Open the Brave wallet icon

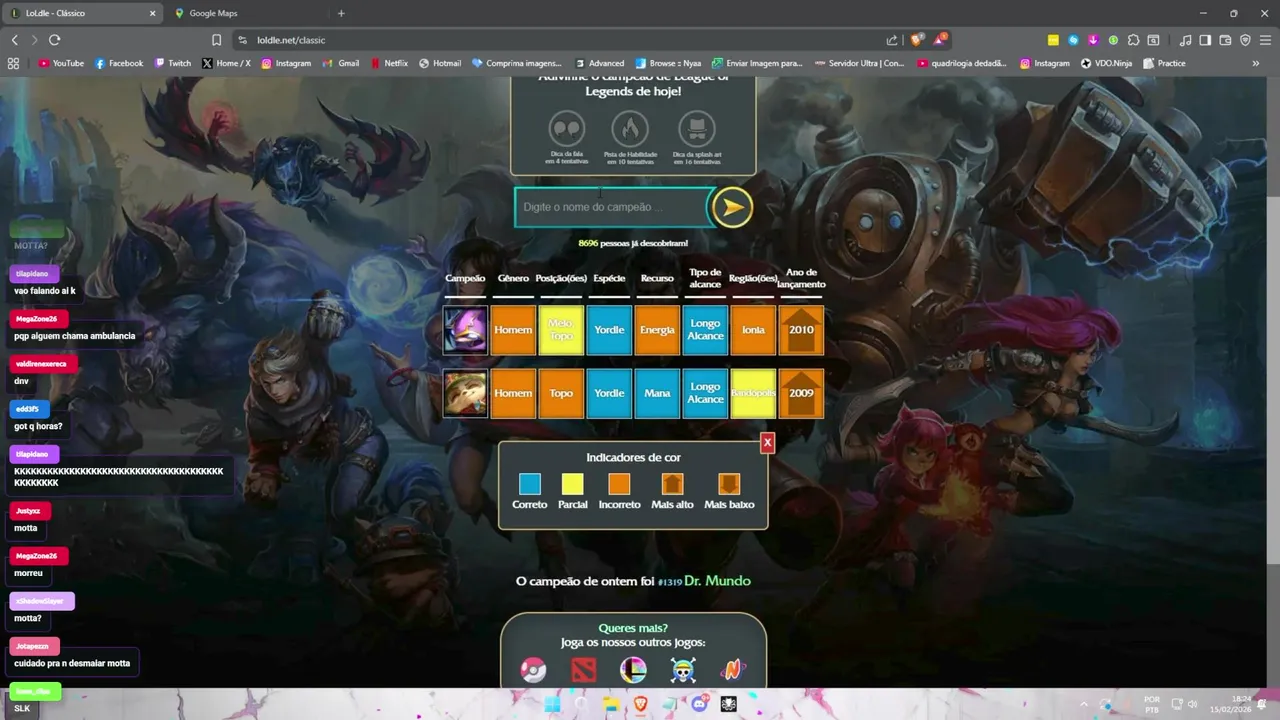(1225, 40)
